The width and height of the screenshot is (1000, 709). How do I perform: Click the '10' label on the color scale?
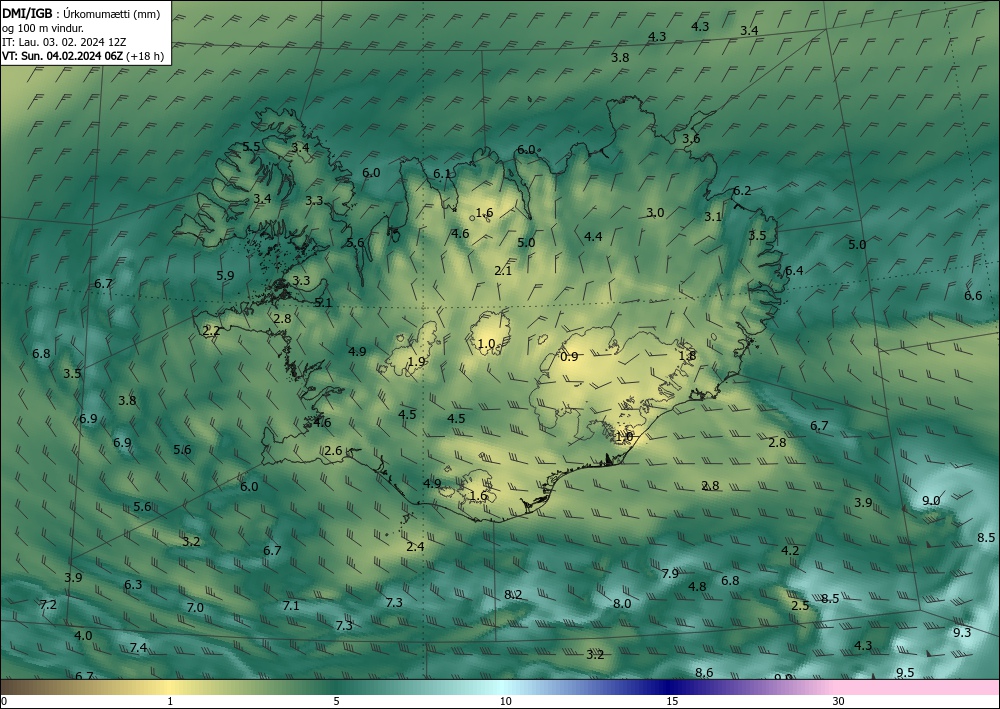pyautogui.click(x=505, y=701)
